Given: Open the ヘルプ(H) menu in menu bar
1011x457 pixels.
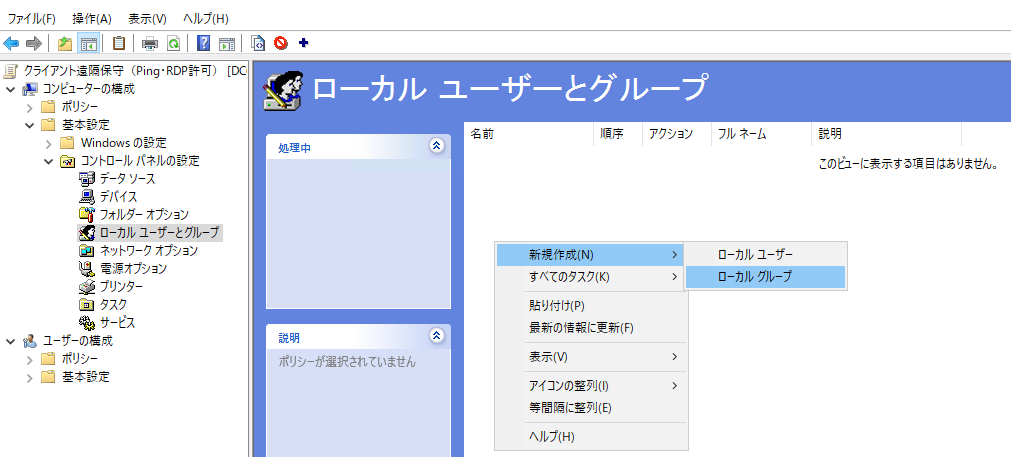Looking at the screenshot, I should 206,19.
